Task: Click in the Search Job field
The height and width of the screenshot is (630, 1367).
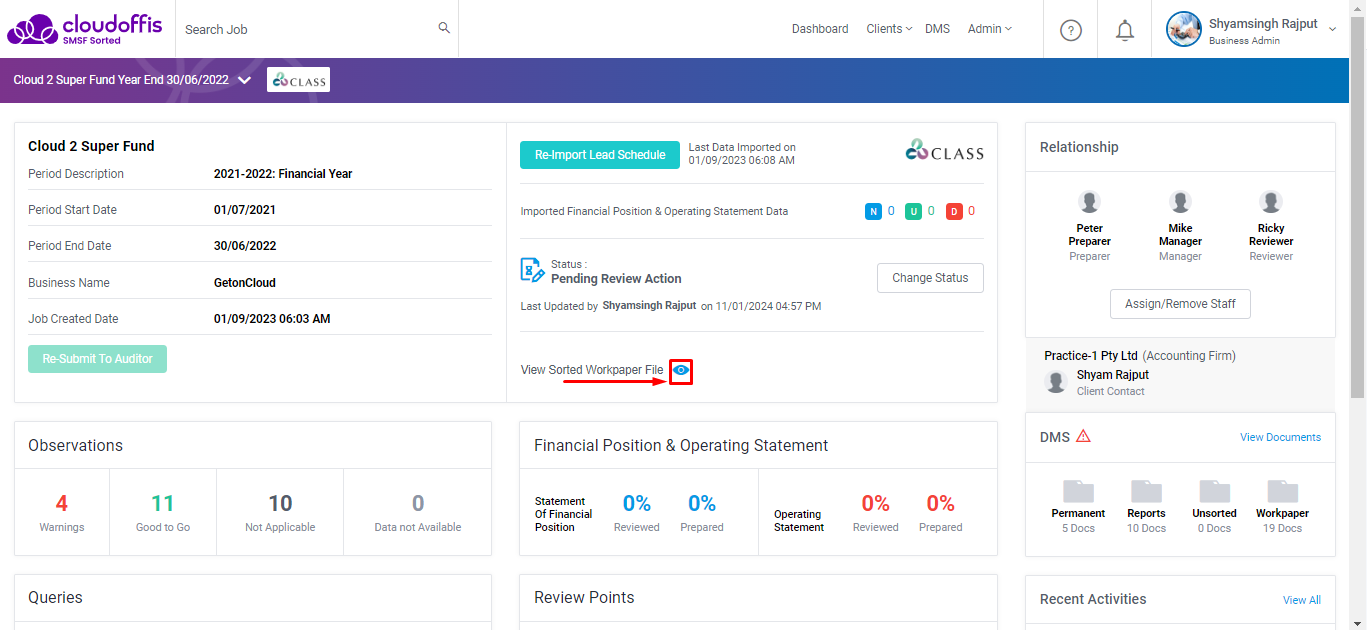Action: 305,29
